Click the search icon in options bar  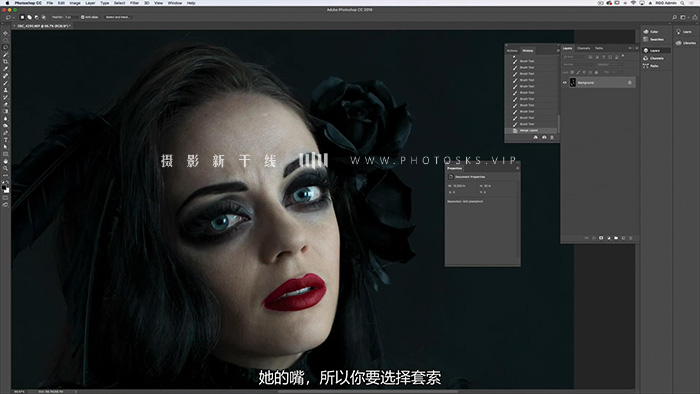[675, 17]
